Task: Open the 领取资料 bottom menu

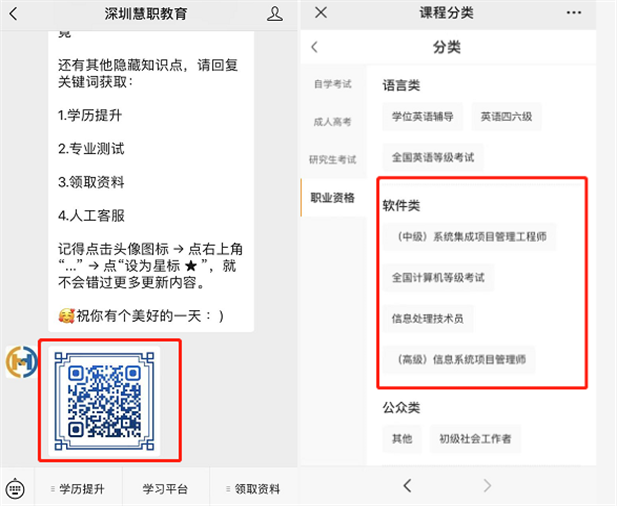Action: [254, 489]
